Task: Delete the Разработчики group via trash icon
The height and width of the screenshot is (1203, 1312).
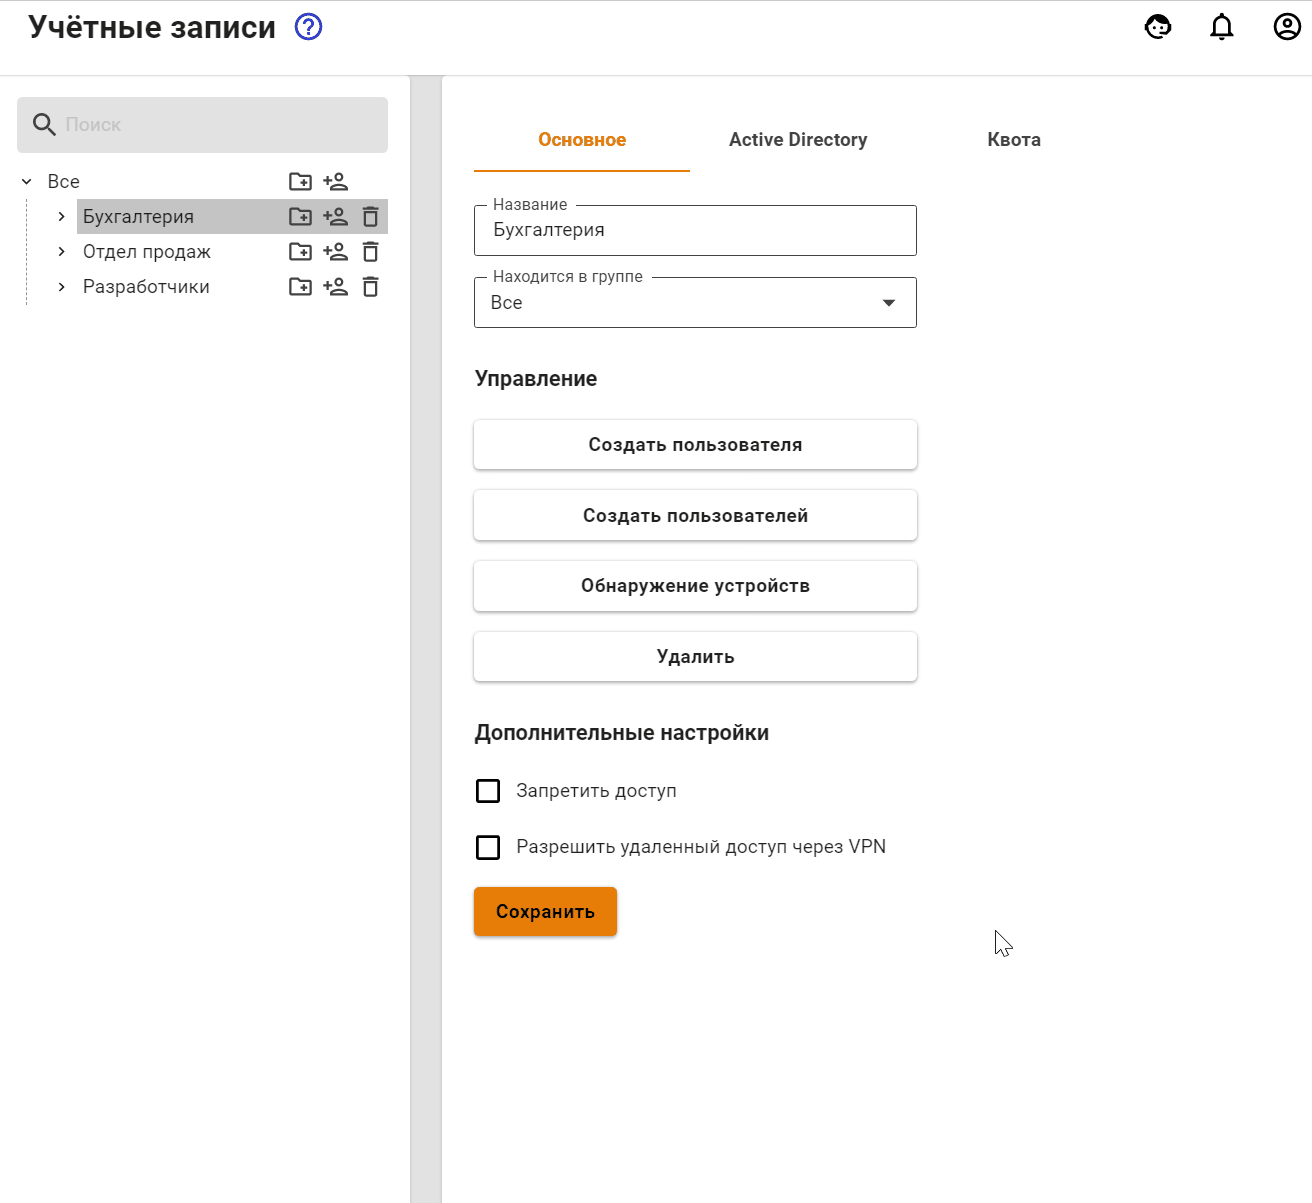Action: click(370, 287)
